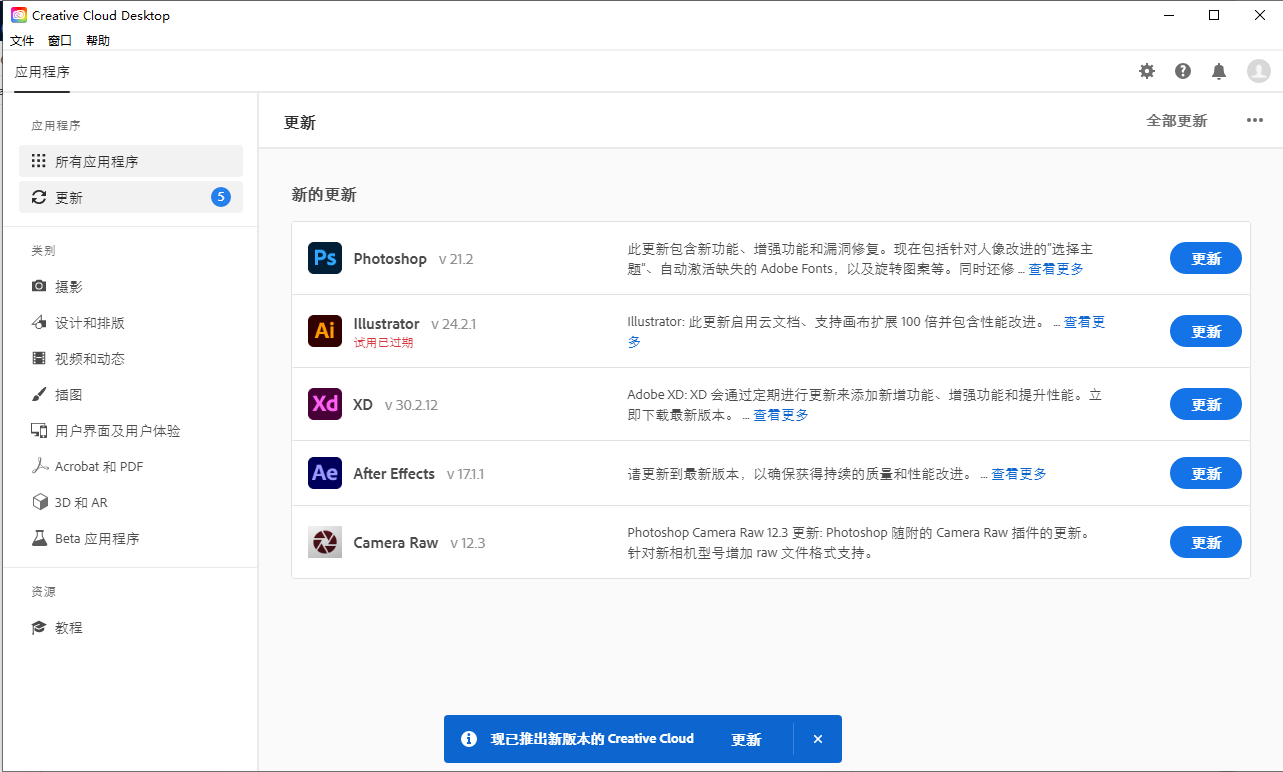The width and height of the screenshot is (1283, 772).
Task: Open the 文件 menu
Action: pyautogui.click(x=22, y=41)
